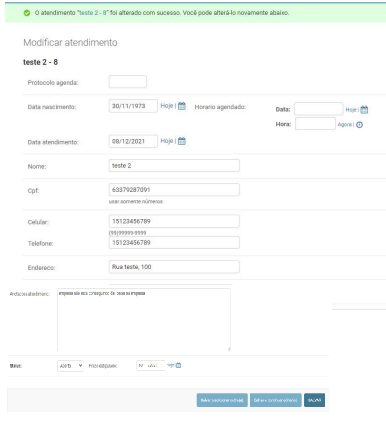Focus the Cpf field 63379287091
This screenshot has width=386, height=426.
coord(174,189)
